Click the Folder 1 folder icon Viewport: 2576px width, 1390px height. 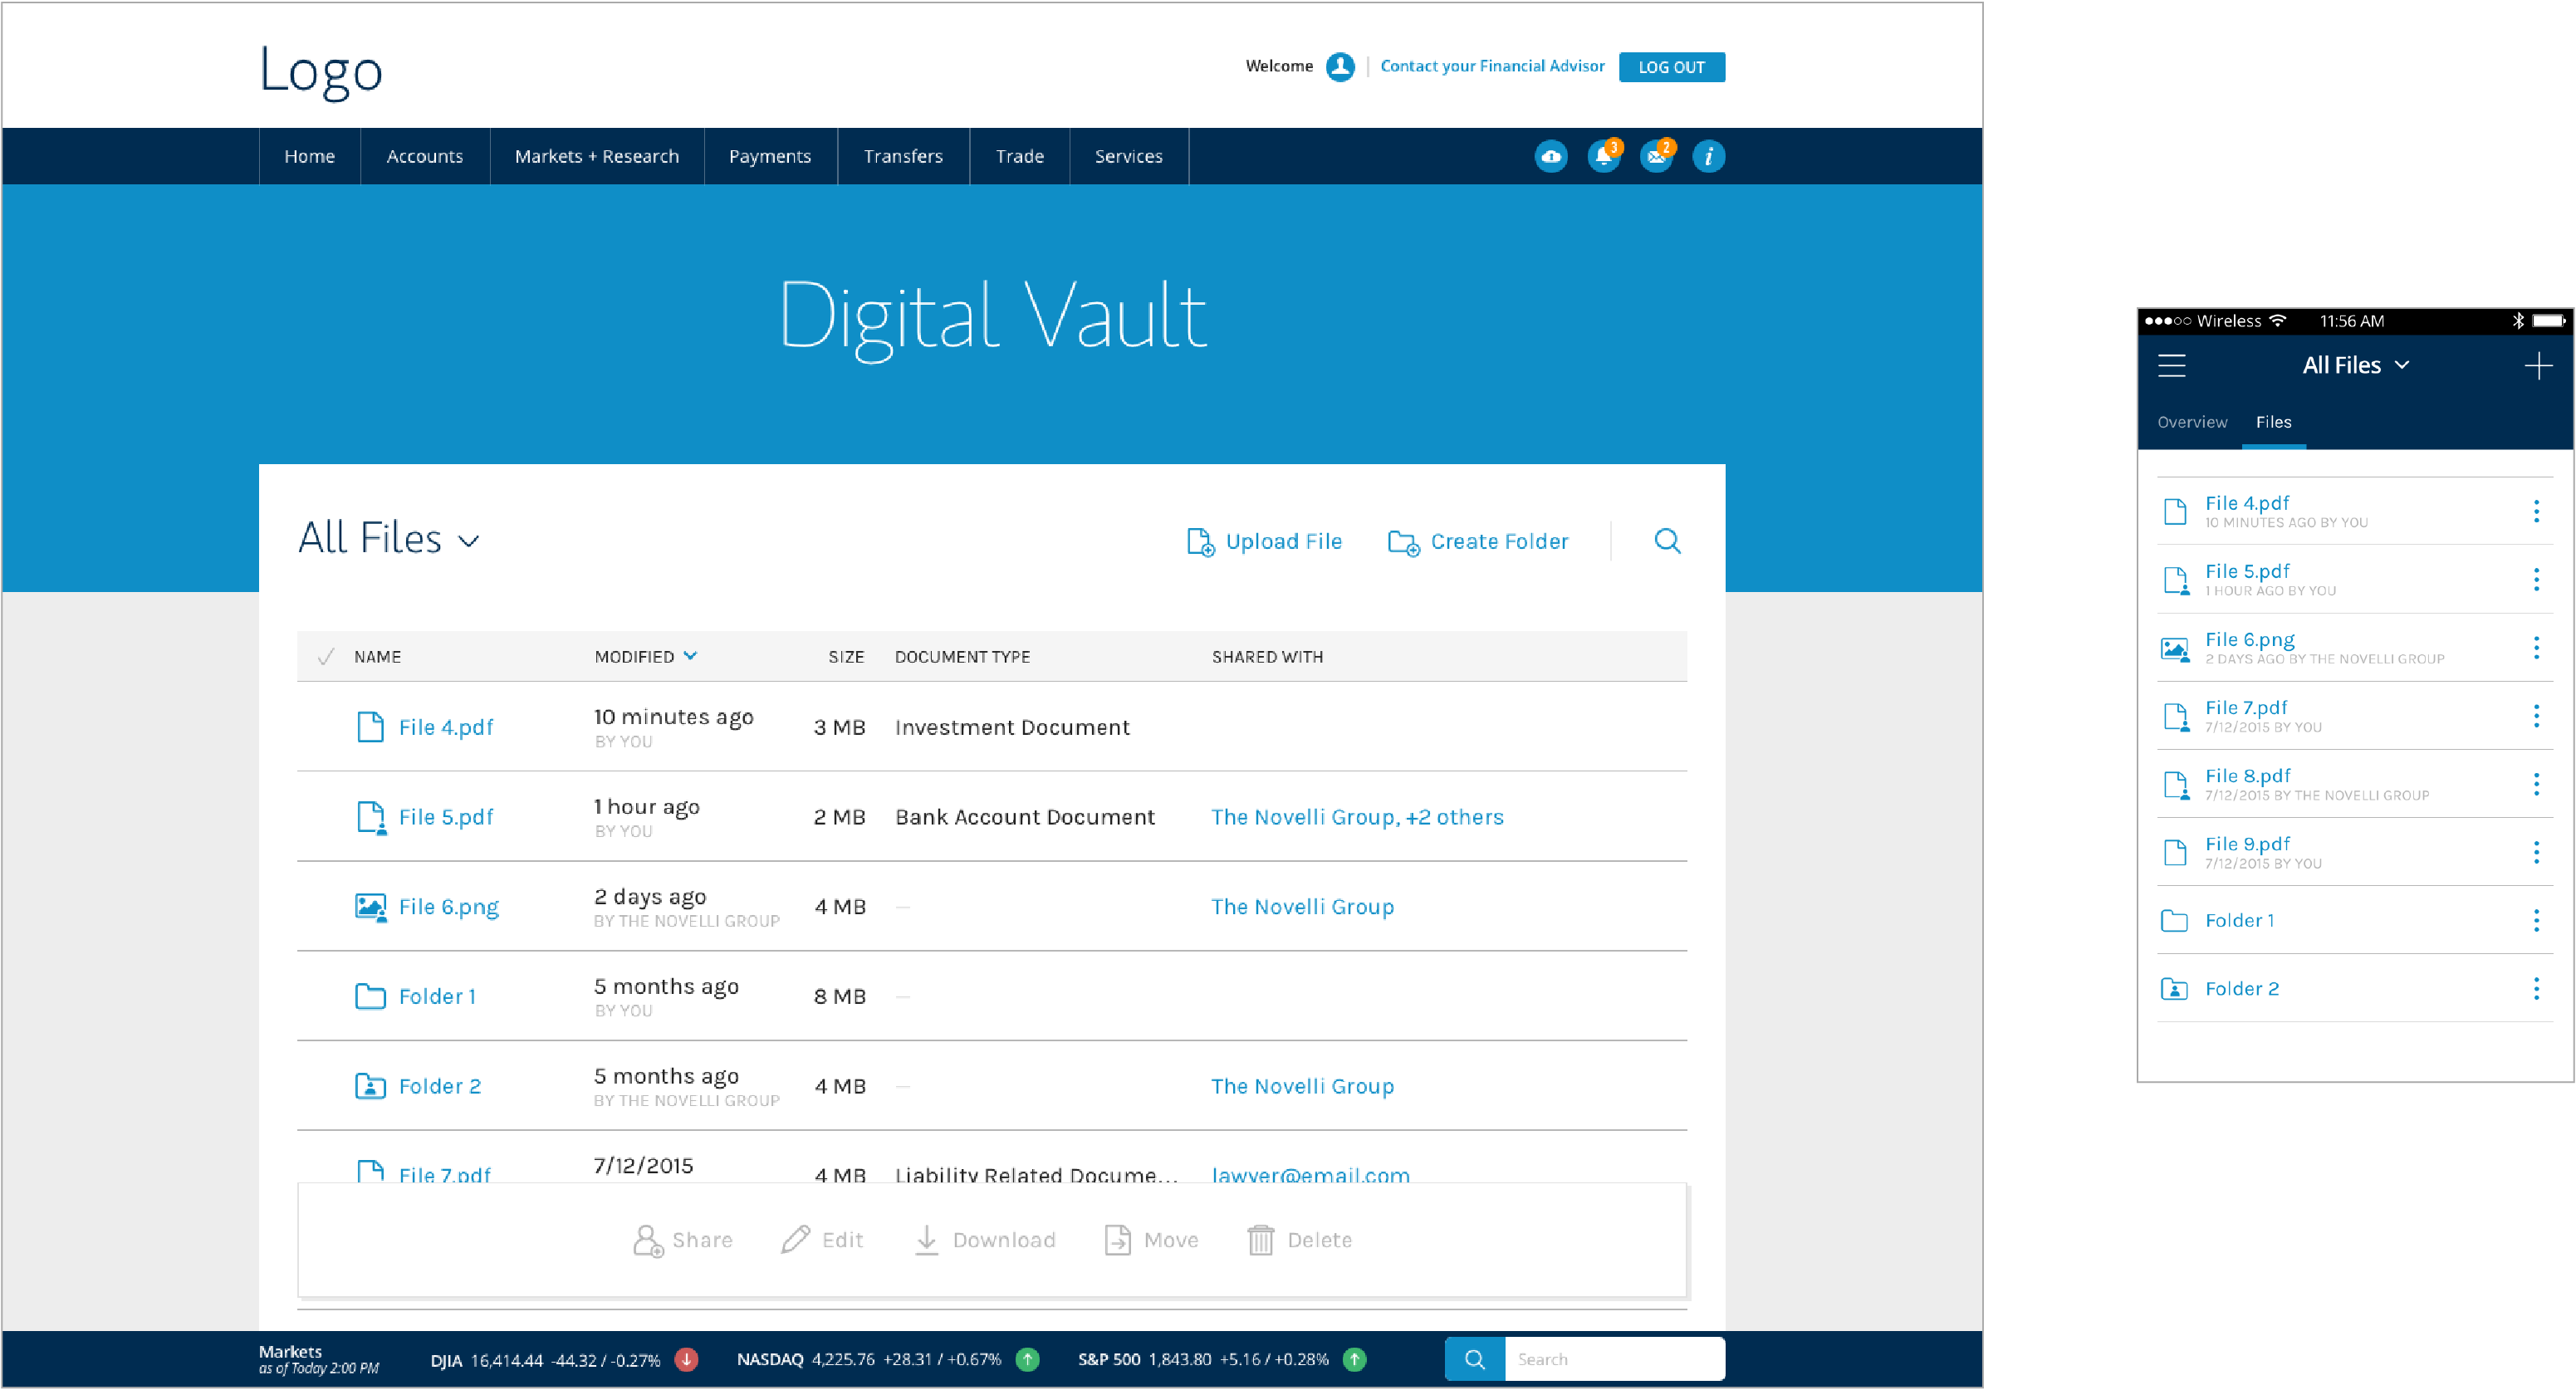point(370,996)
